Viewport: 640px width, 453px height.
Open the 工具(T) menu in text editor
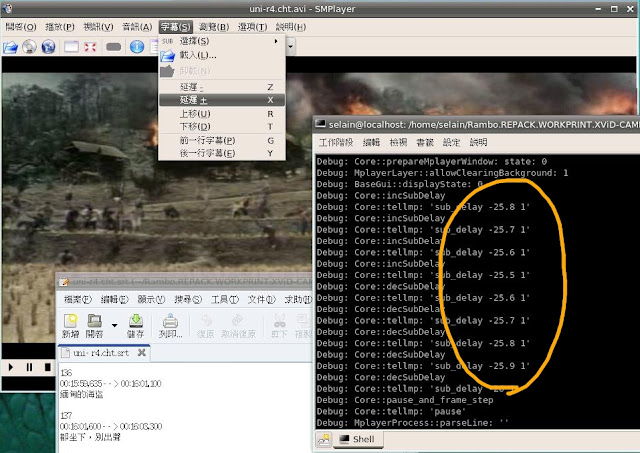[x=224, y=300]
